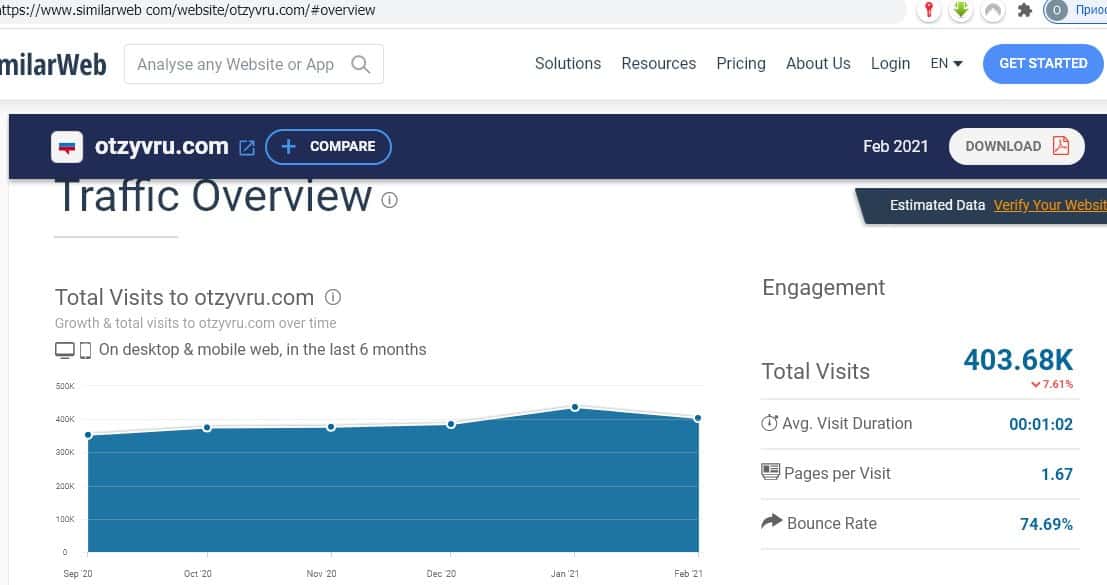Click the Traffic Overview info icon

[x=390, y=200]
